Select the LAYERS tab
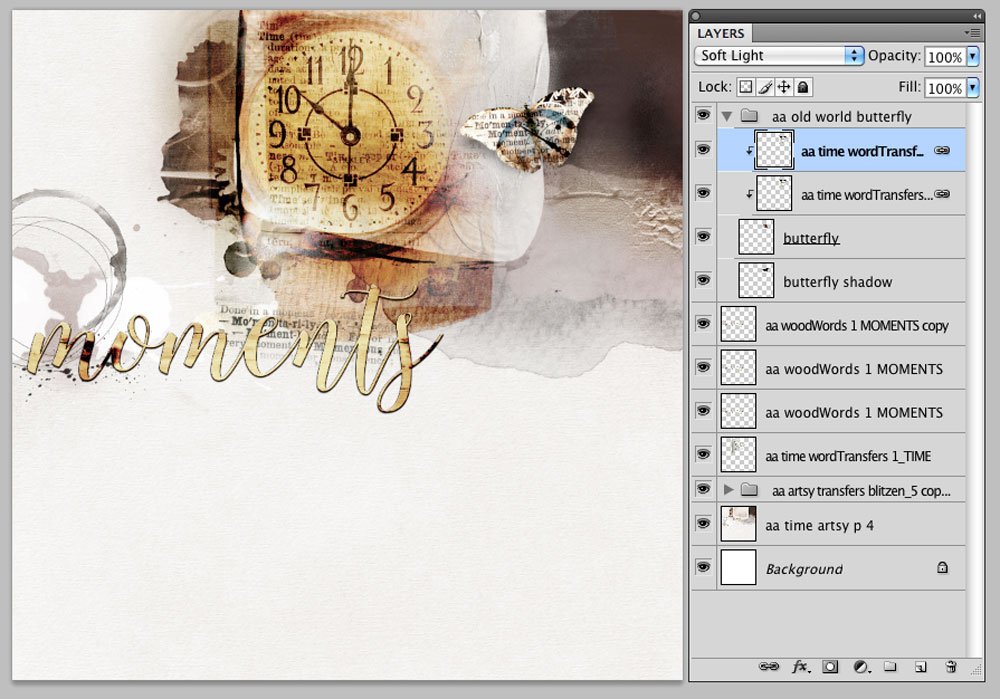 [721, 33]
